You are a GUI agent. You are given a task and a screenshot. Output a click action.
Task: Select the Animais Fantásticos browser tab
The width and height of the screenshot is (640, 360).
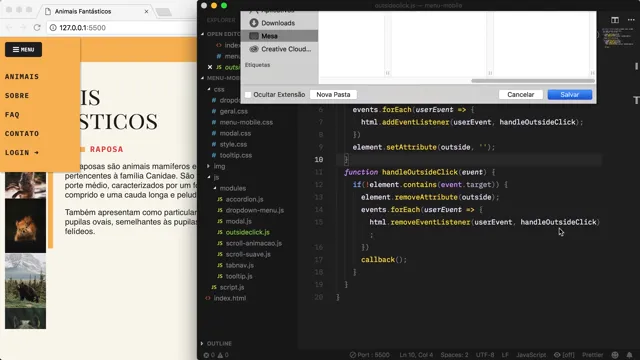tap(97, 11)
